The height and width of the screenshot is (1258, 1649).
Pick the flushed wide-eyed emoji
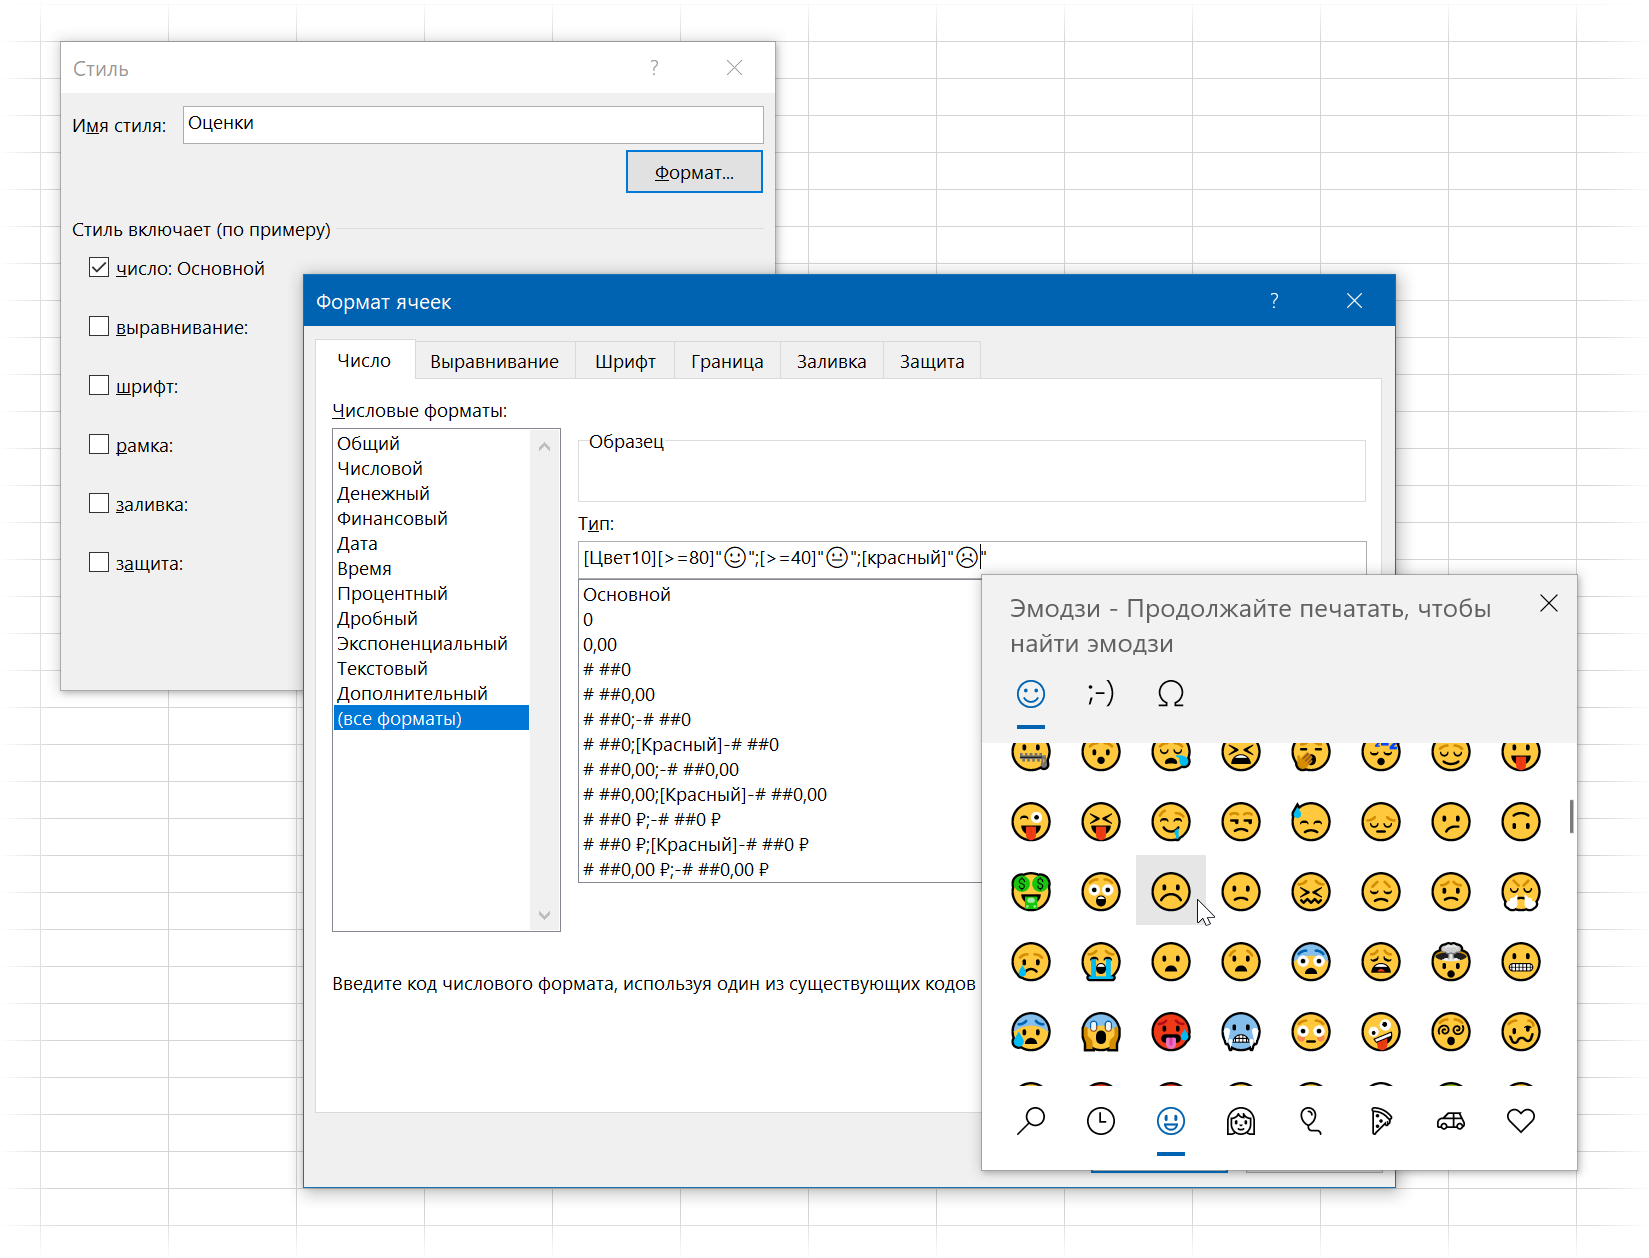click(x=1311, y=1032)
